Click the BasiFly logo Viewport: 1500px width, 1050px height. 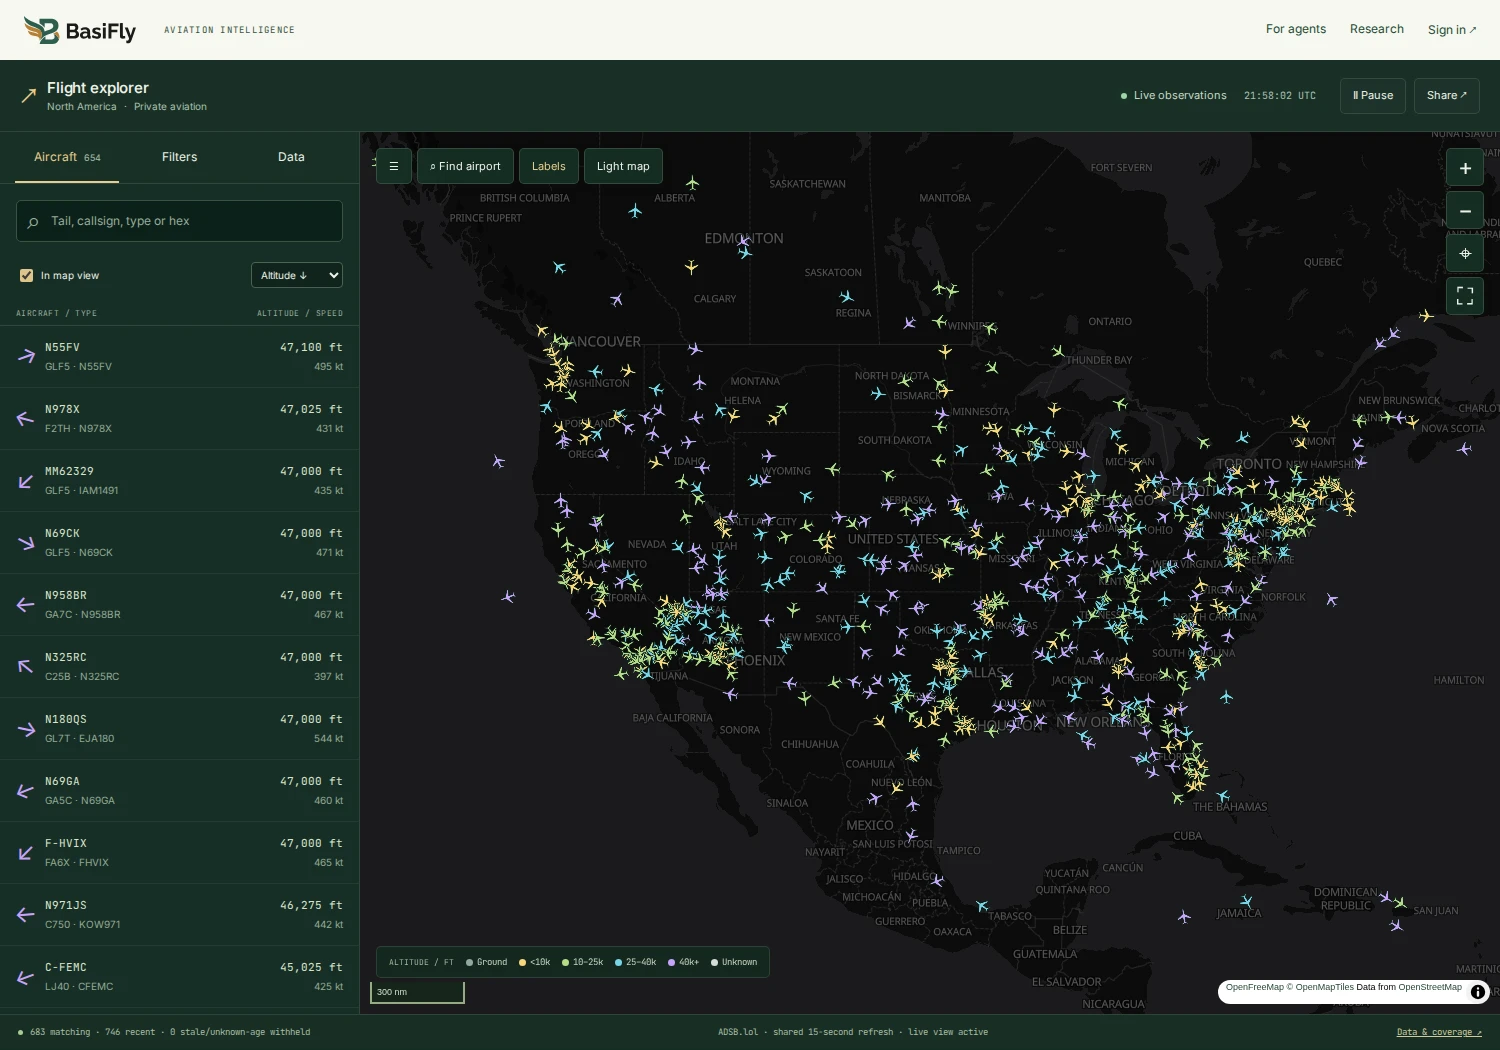(x=80, y=30)
